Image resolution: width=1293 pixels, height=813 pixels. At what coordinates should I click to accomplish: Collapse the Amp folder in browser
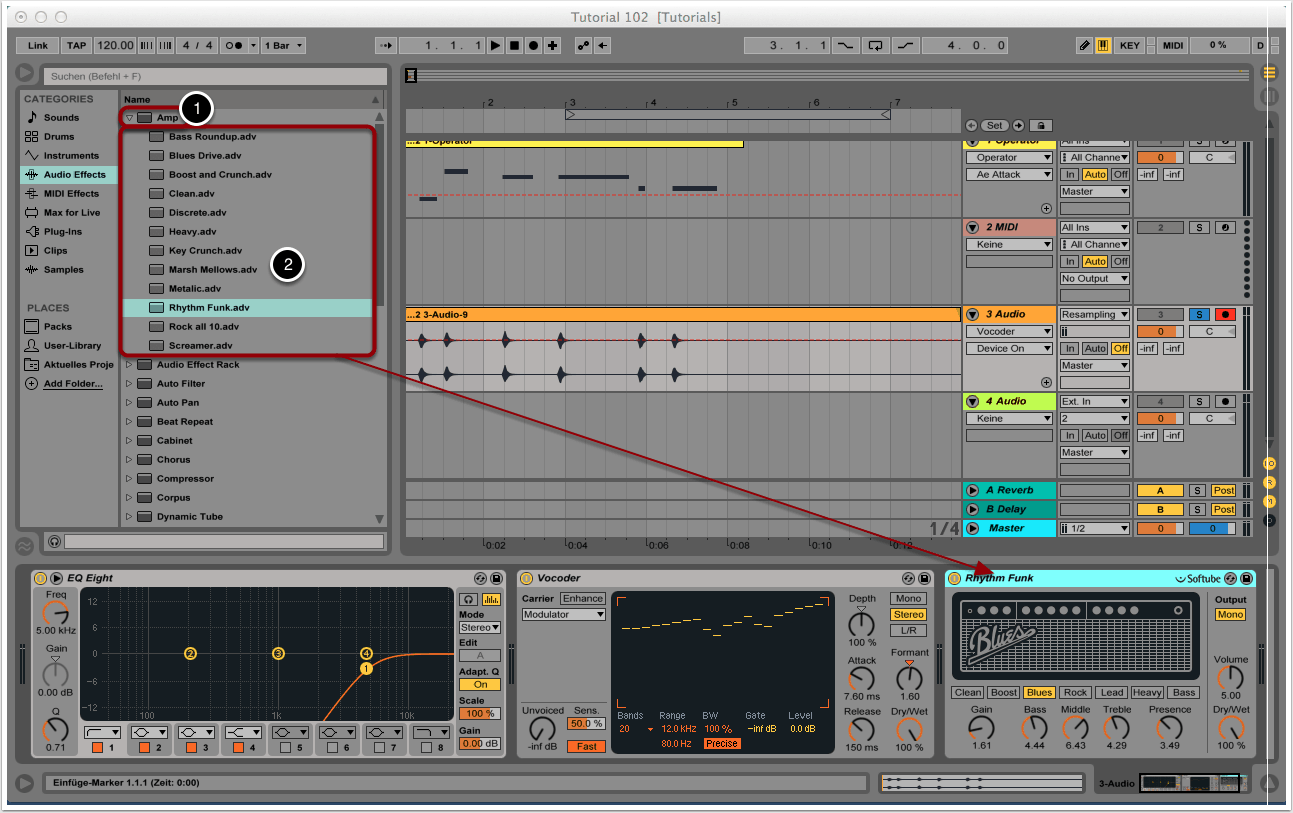tap(129, 118)
